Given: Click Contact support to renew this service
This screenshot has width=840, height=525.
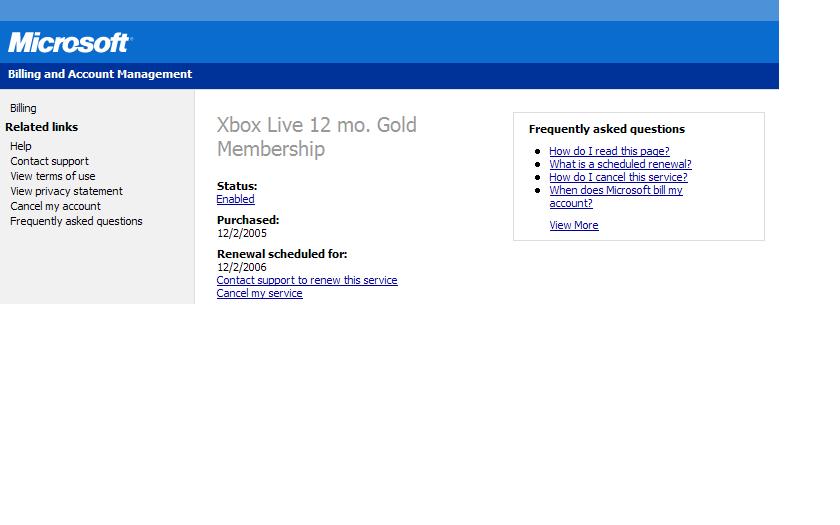Looking at the screenshot, I should [307, 280].
